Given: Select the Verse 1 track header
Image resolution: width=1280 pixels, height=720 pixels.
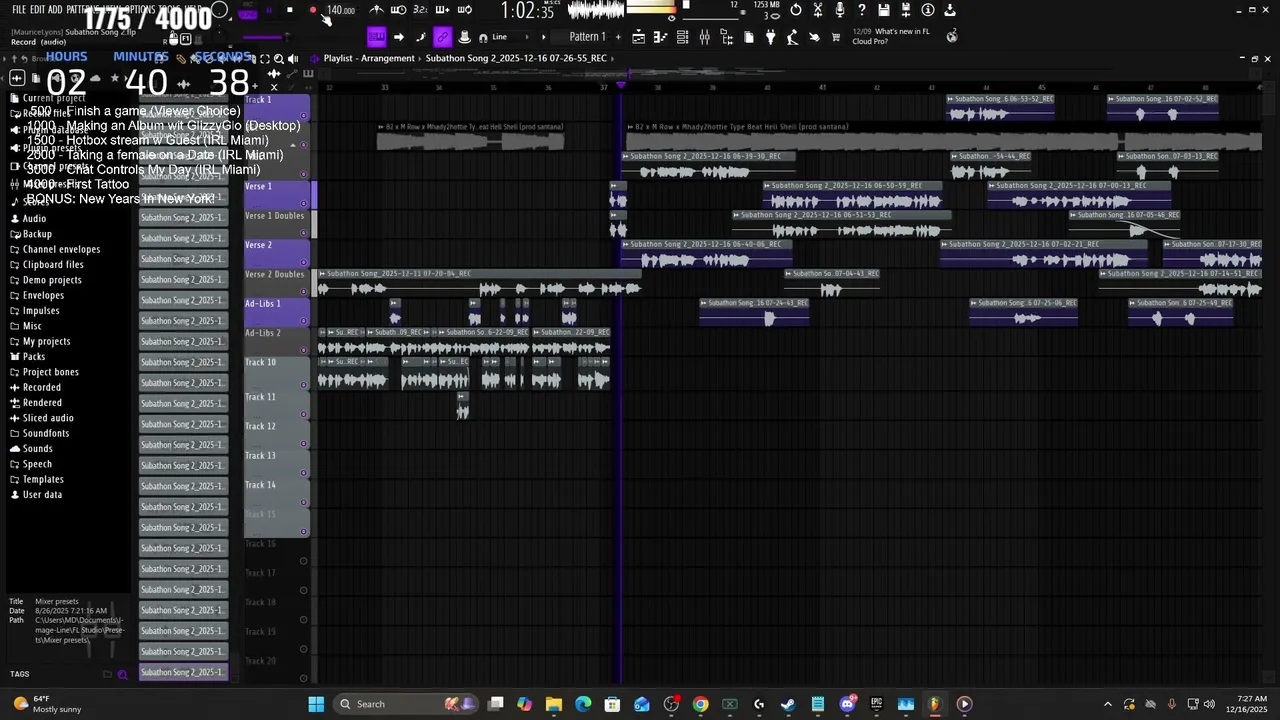Looking at the screenshot, I should click(x=276, y=195).
